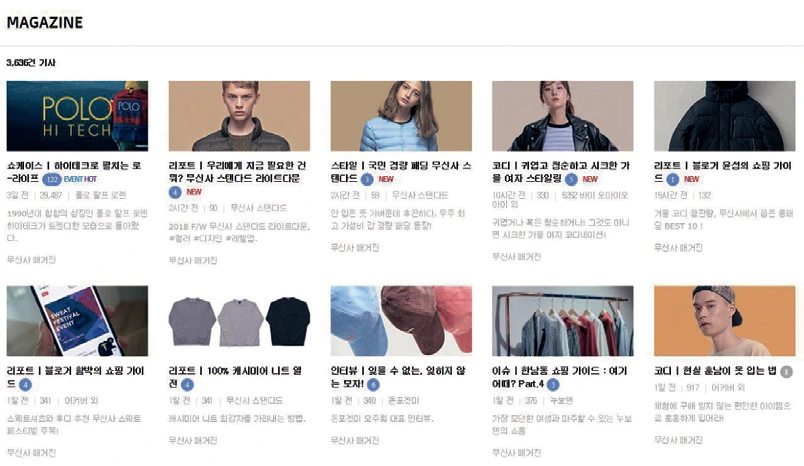Click the comment badge on the 코디 fall styling article

pos(571,179)
